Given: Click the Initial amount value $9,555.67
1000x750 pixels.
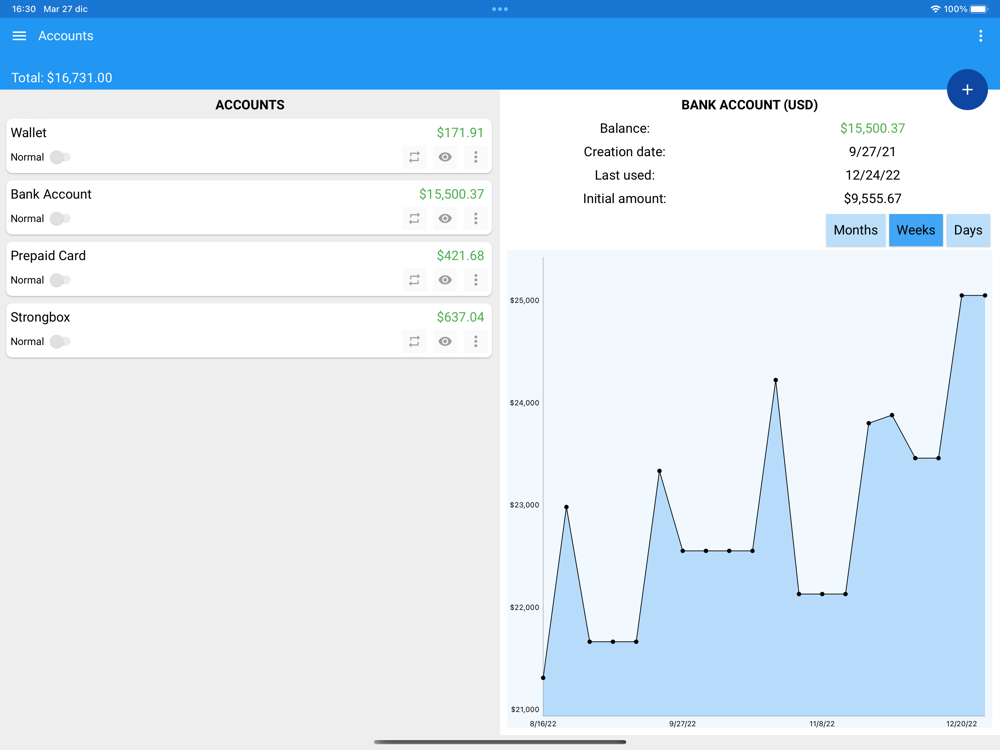Looking at the screenshot, I should [872, 198].
